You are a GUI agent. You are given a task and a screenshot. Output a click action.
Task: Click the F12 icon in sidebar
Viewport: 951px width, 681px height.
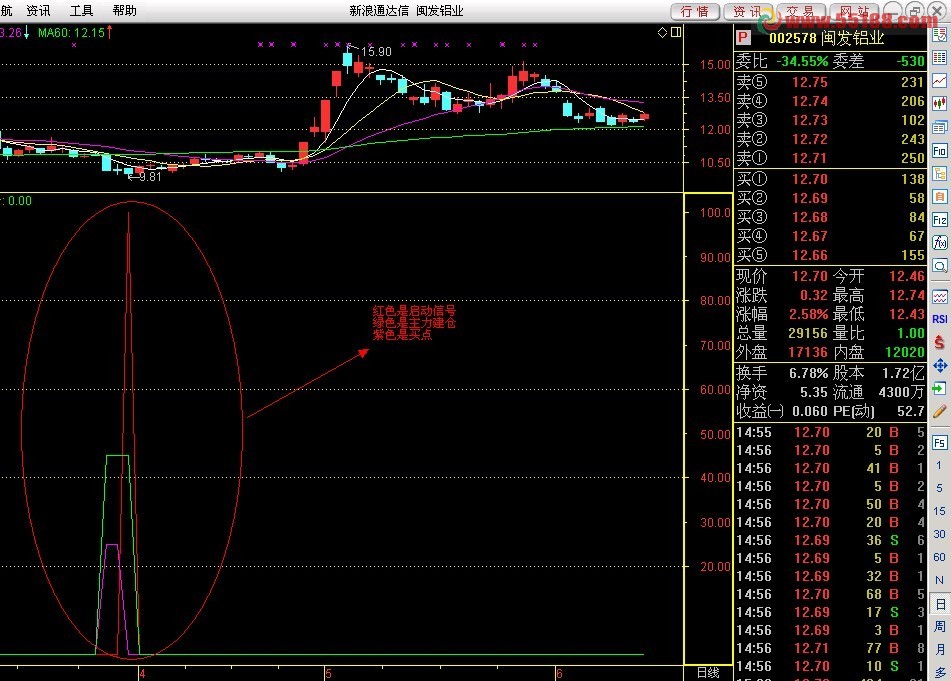tap(939, 220)
